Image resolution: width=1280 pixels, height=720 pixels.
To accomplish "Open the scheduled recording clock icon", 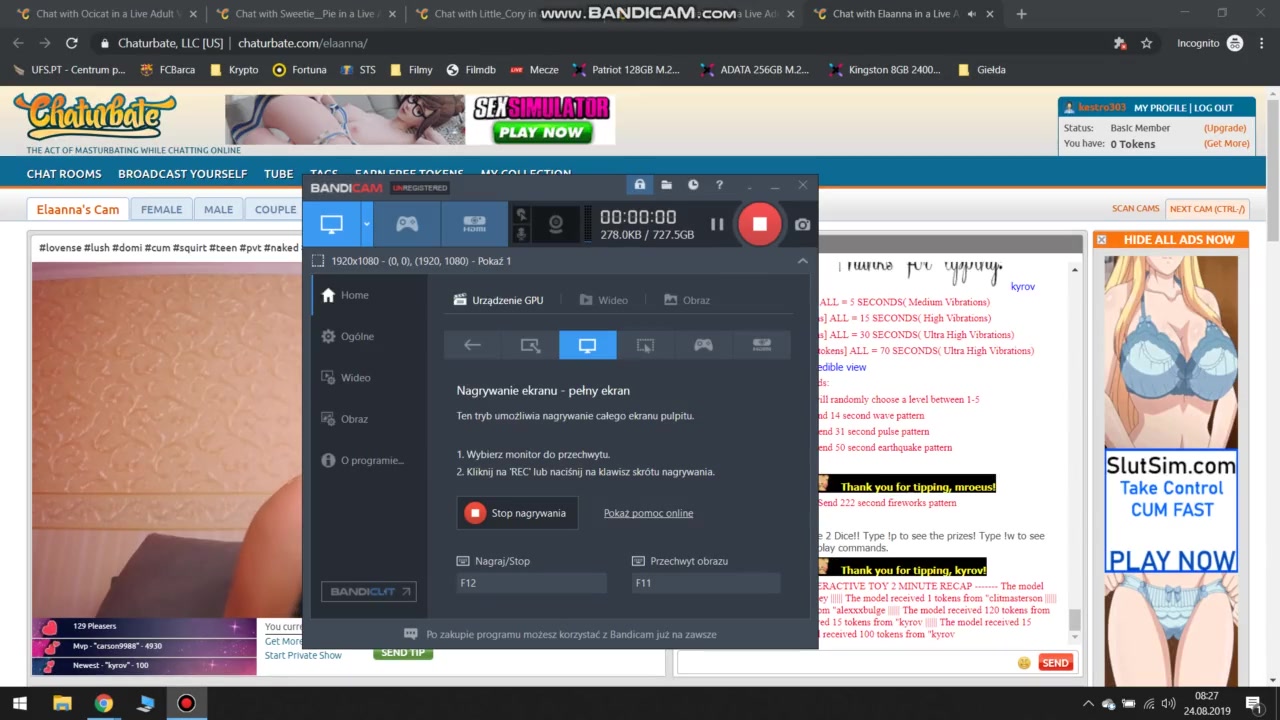I will pos(693,185).
